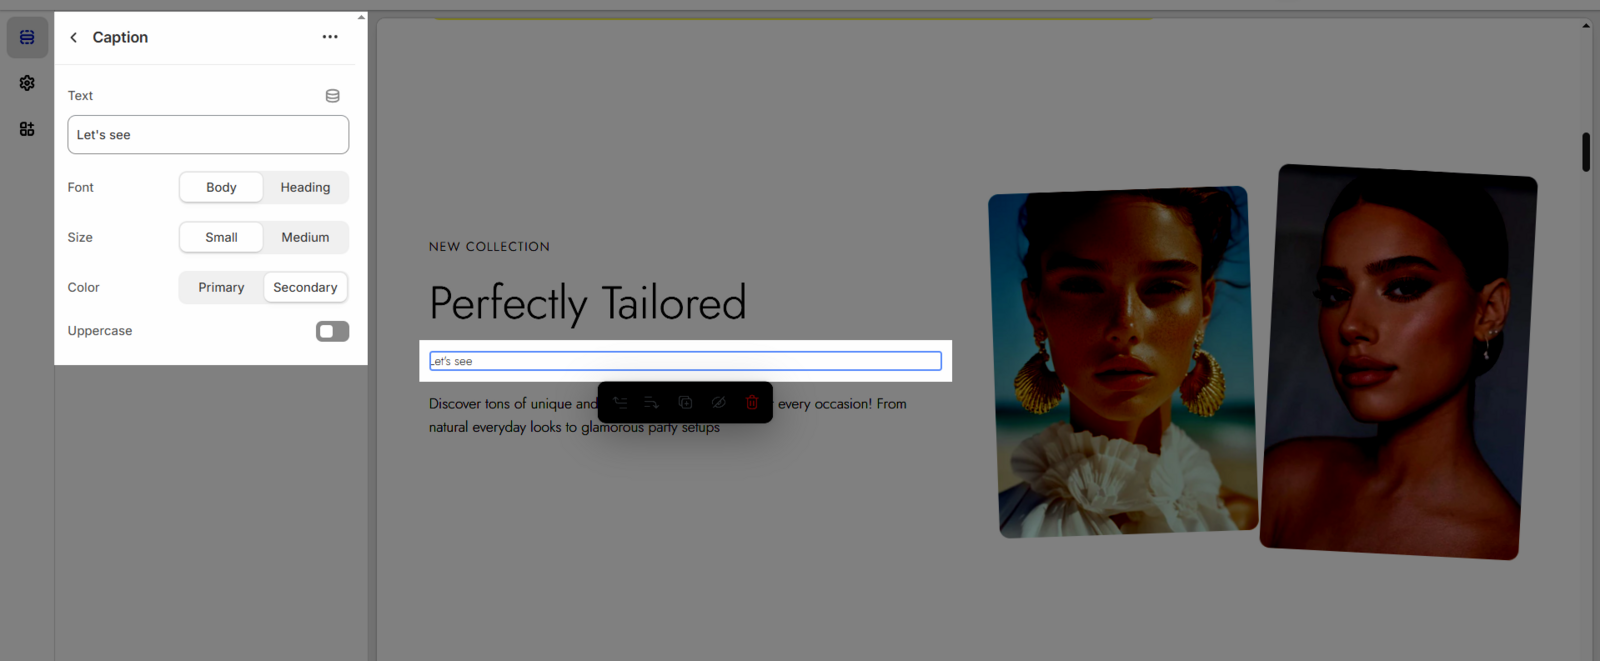
Task: Select the Small size option
Action: pyautogui.click(x=221, y=238)
